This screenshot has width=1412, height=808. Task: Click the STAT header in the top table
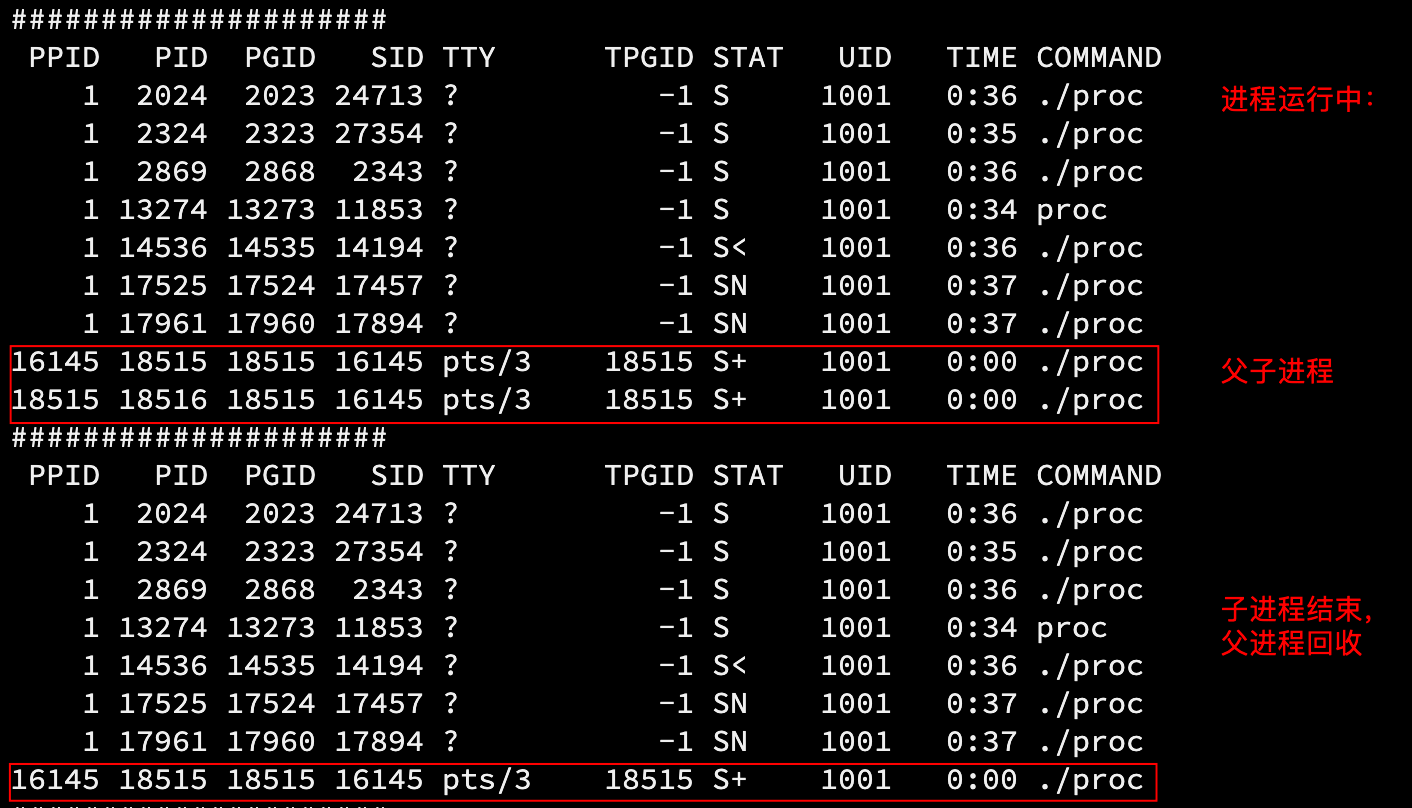747,58
